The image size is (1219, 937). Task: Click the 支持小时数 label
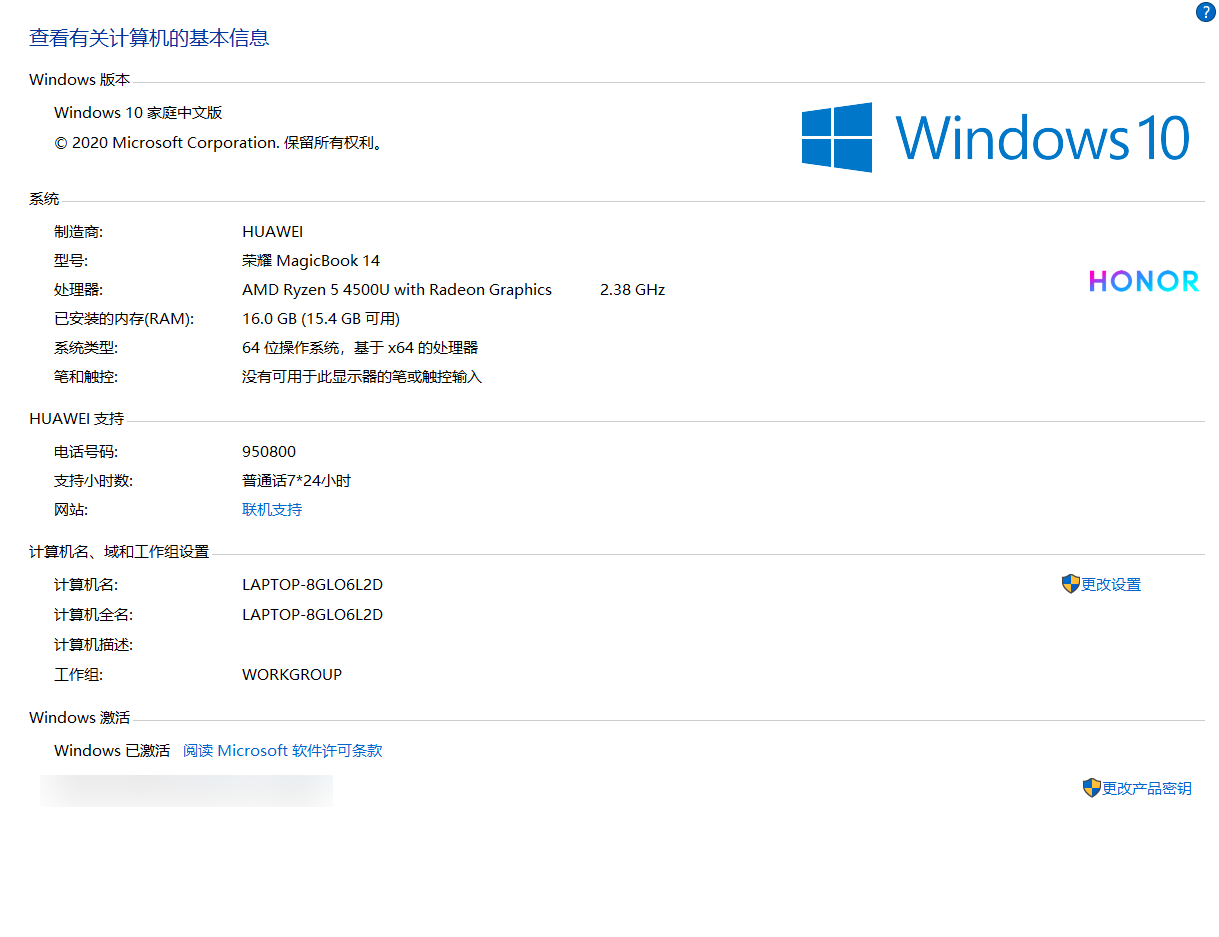[x=94, y=481]
